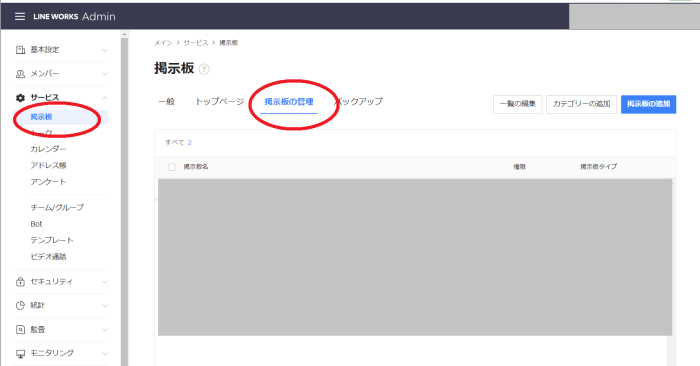Viewport: 700px width, 366px height.
Task: Click the 一覧の編集 button
Action: click(x=517, y=104)
